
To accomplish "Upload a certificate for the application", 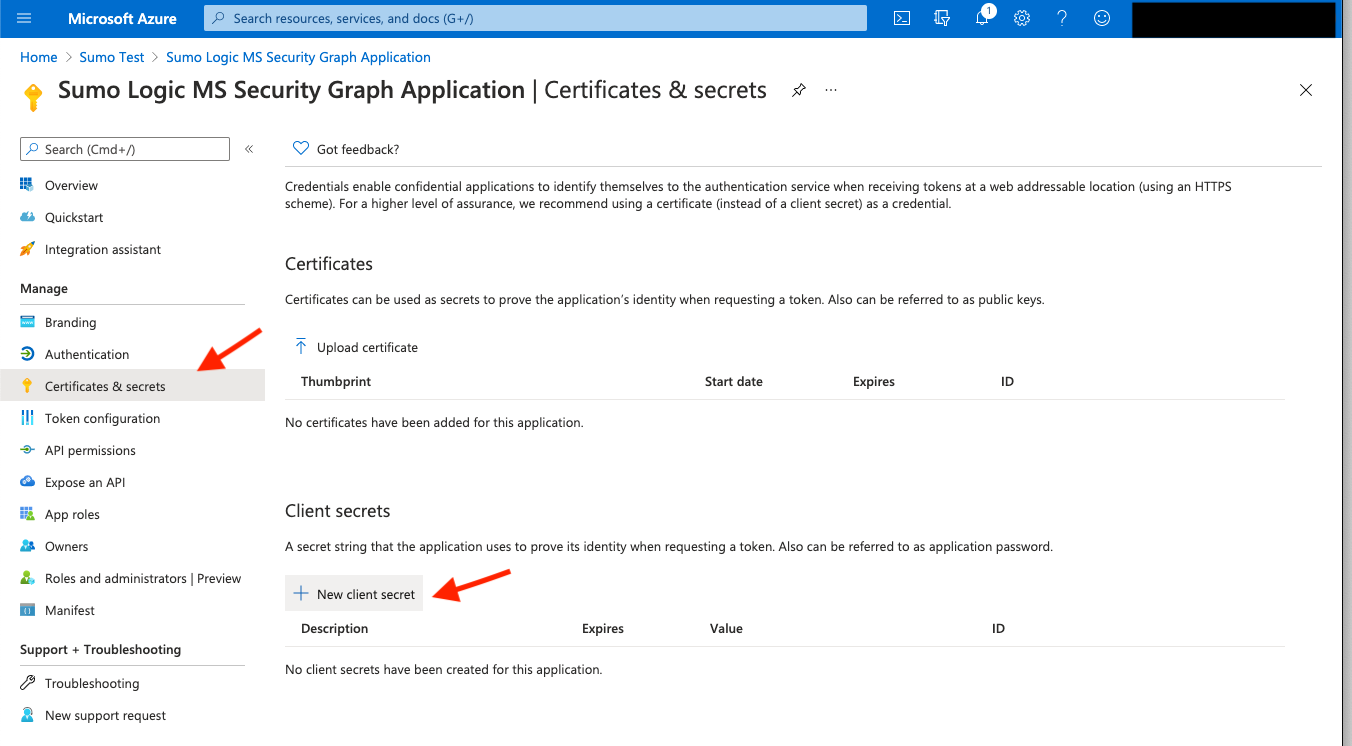I will coord(355,347).
